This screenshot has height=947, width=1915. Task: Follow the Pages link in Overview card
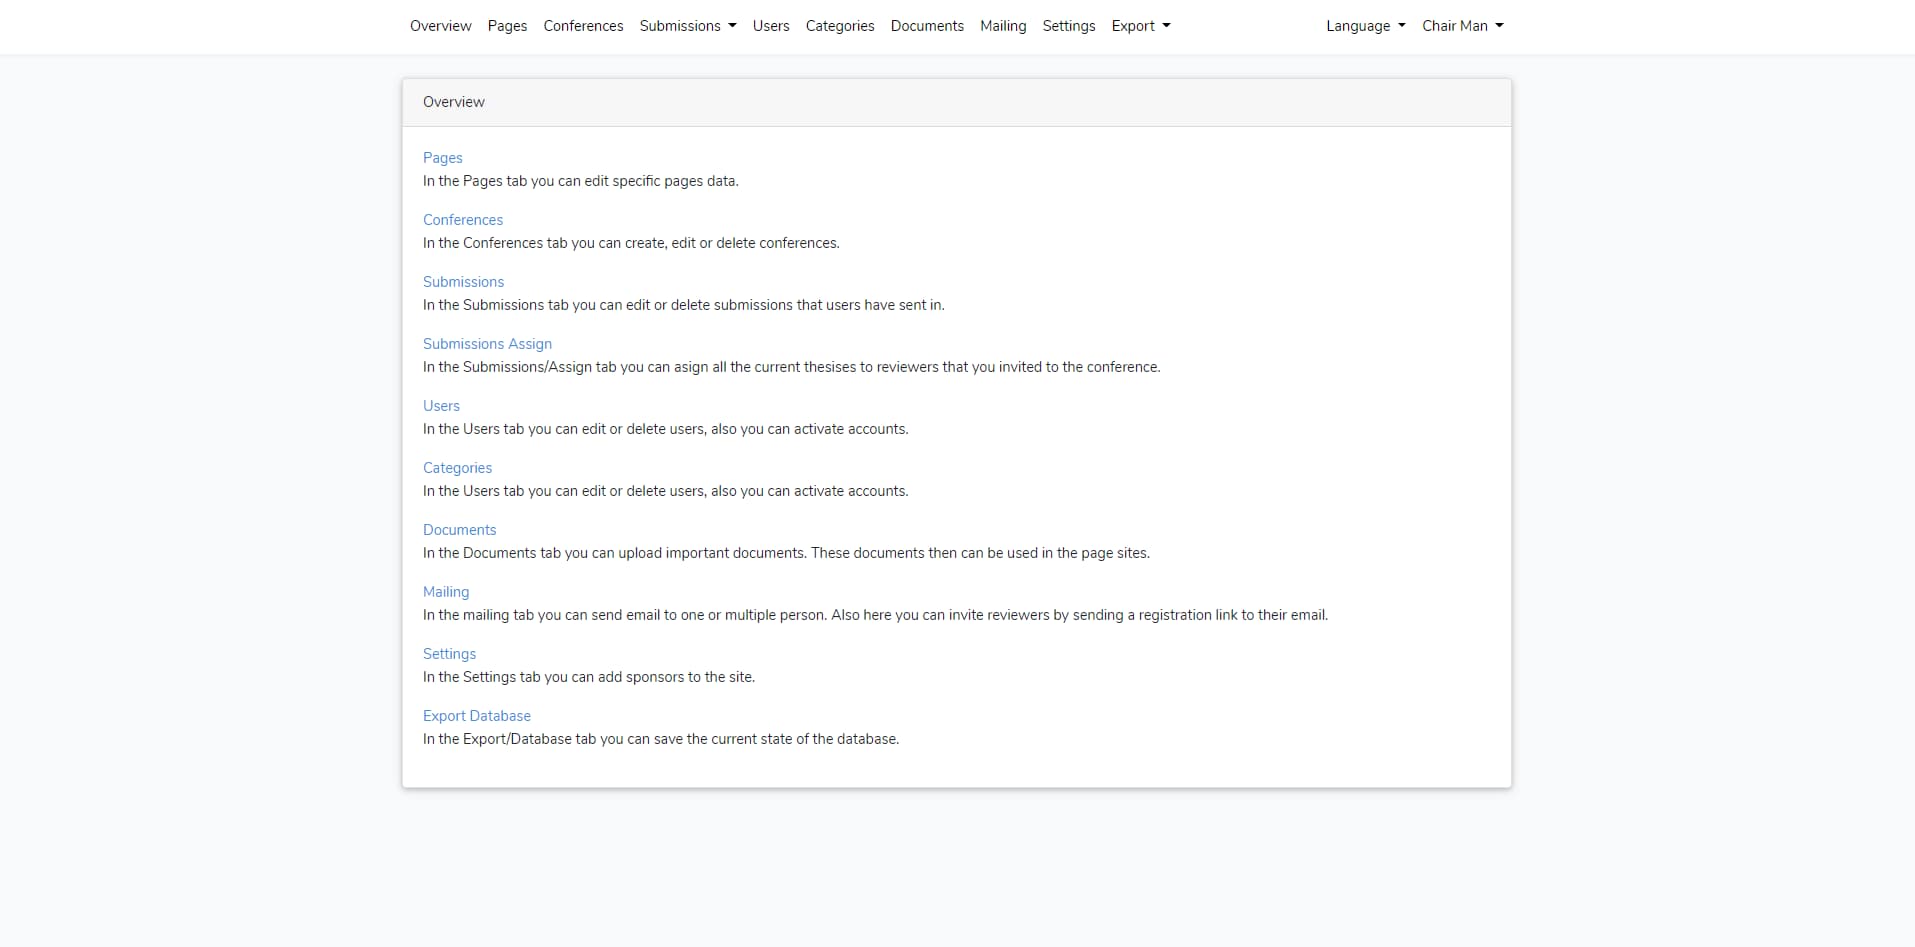point(443,158)
